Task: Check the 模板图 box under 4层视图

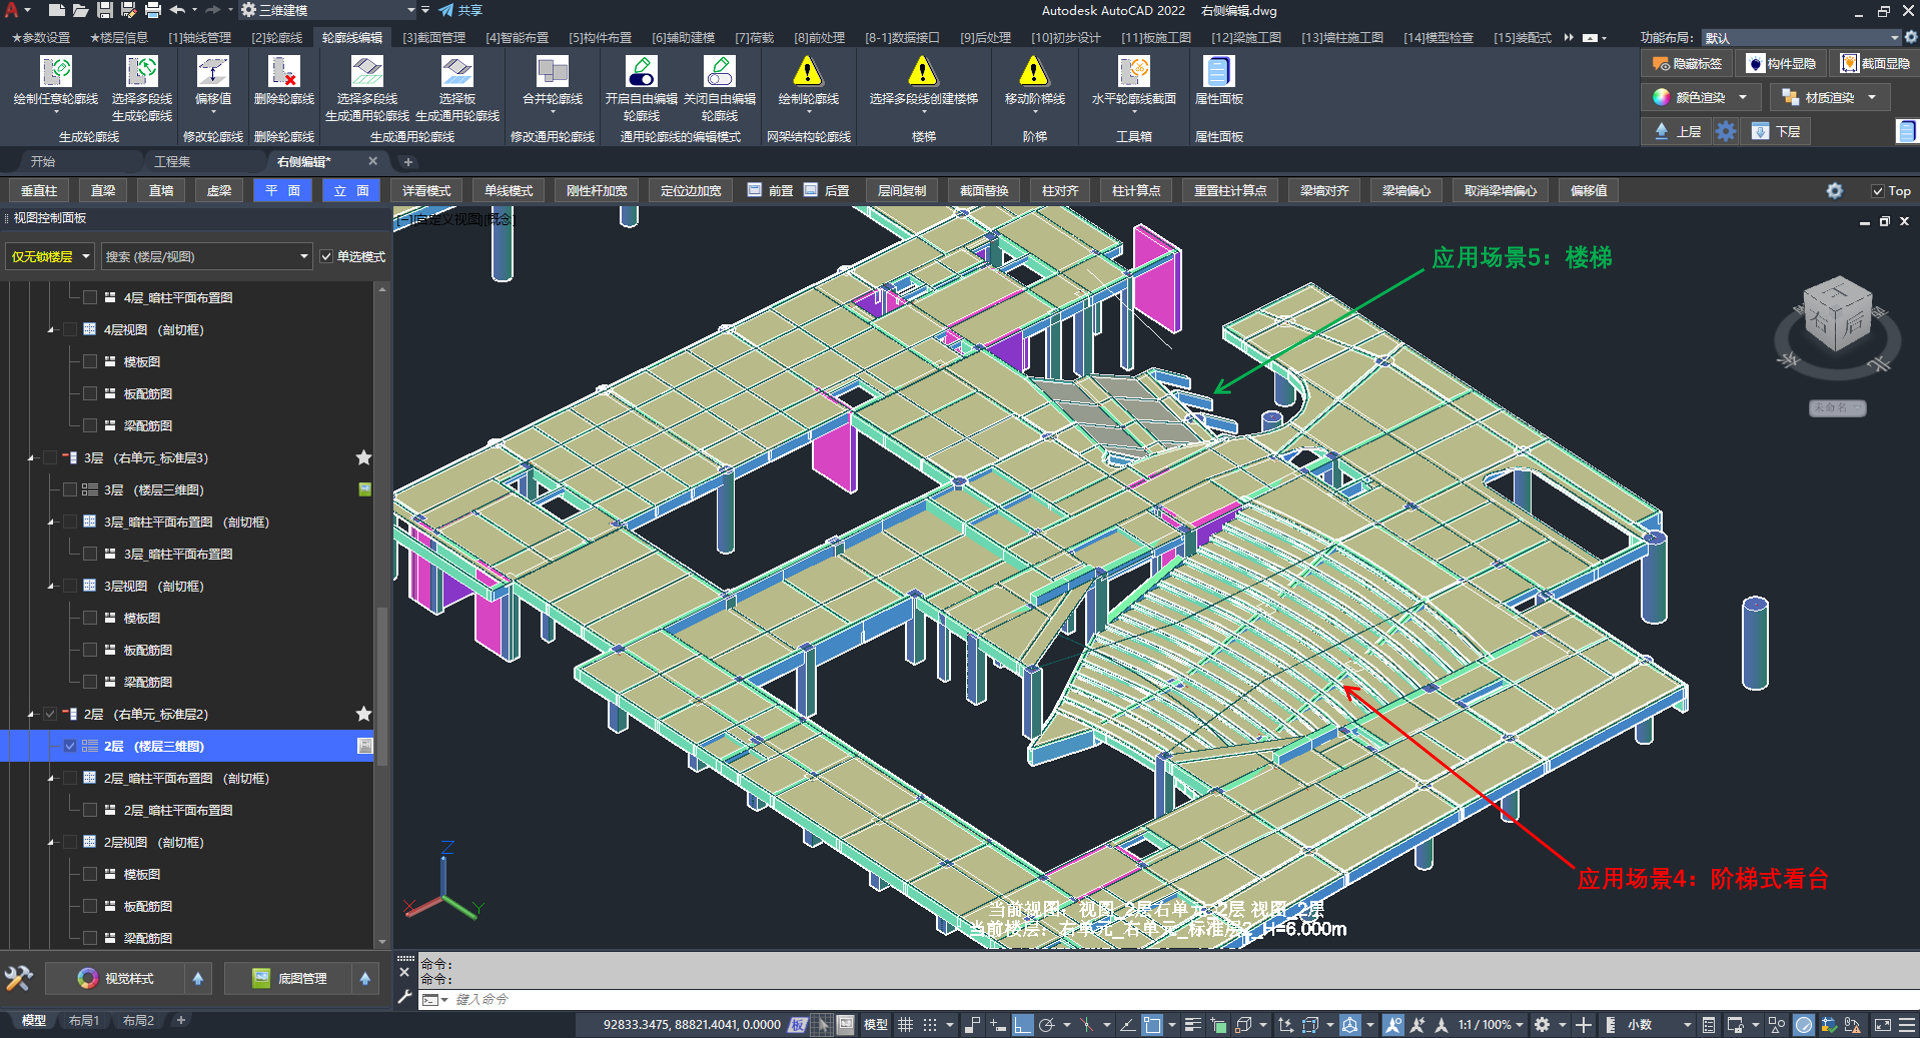Action: tap(91, 362)
